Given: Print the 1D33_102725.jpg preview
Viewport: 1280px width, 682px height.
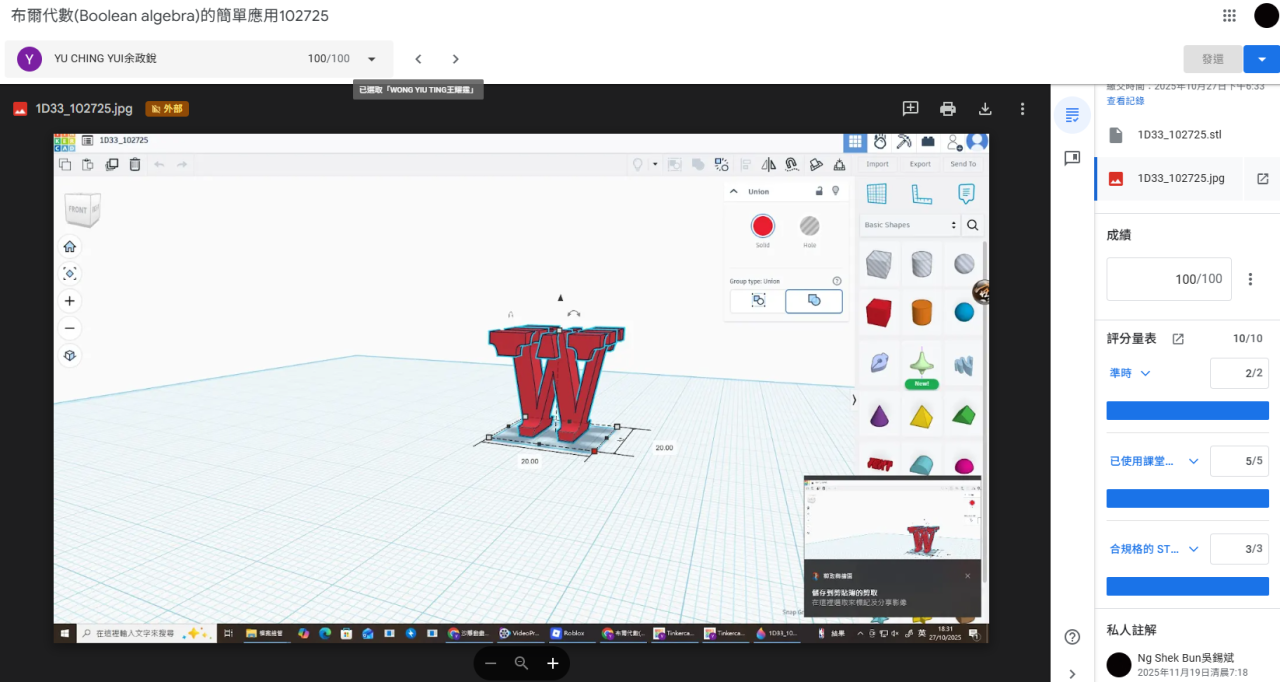Looking at the screenshot, I should 948,109.
